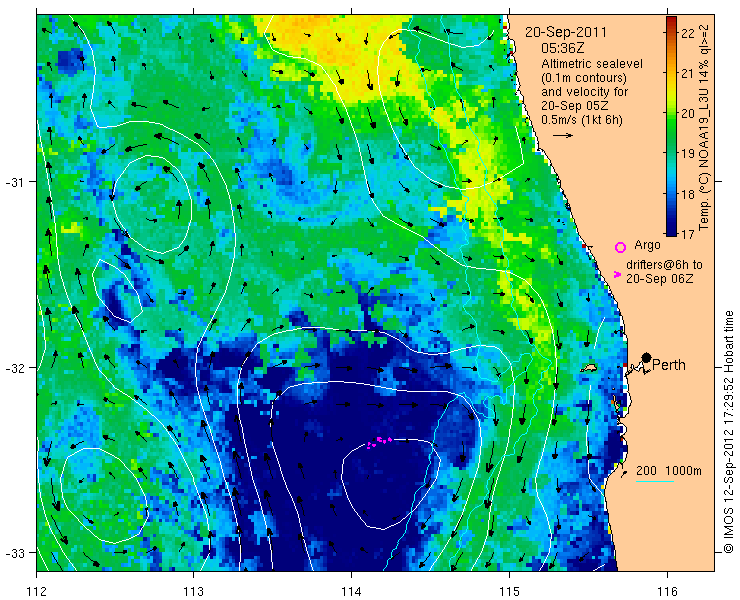Click the "(0.1m contours)" caption line
The width and height of the screenshot is (740, 600).
[x=584, y=77]
